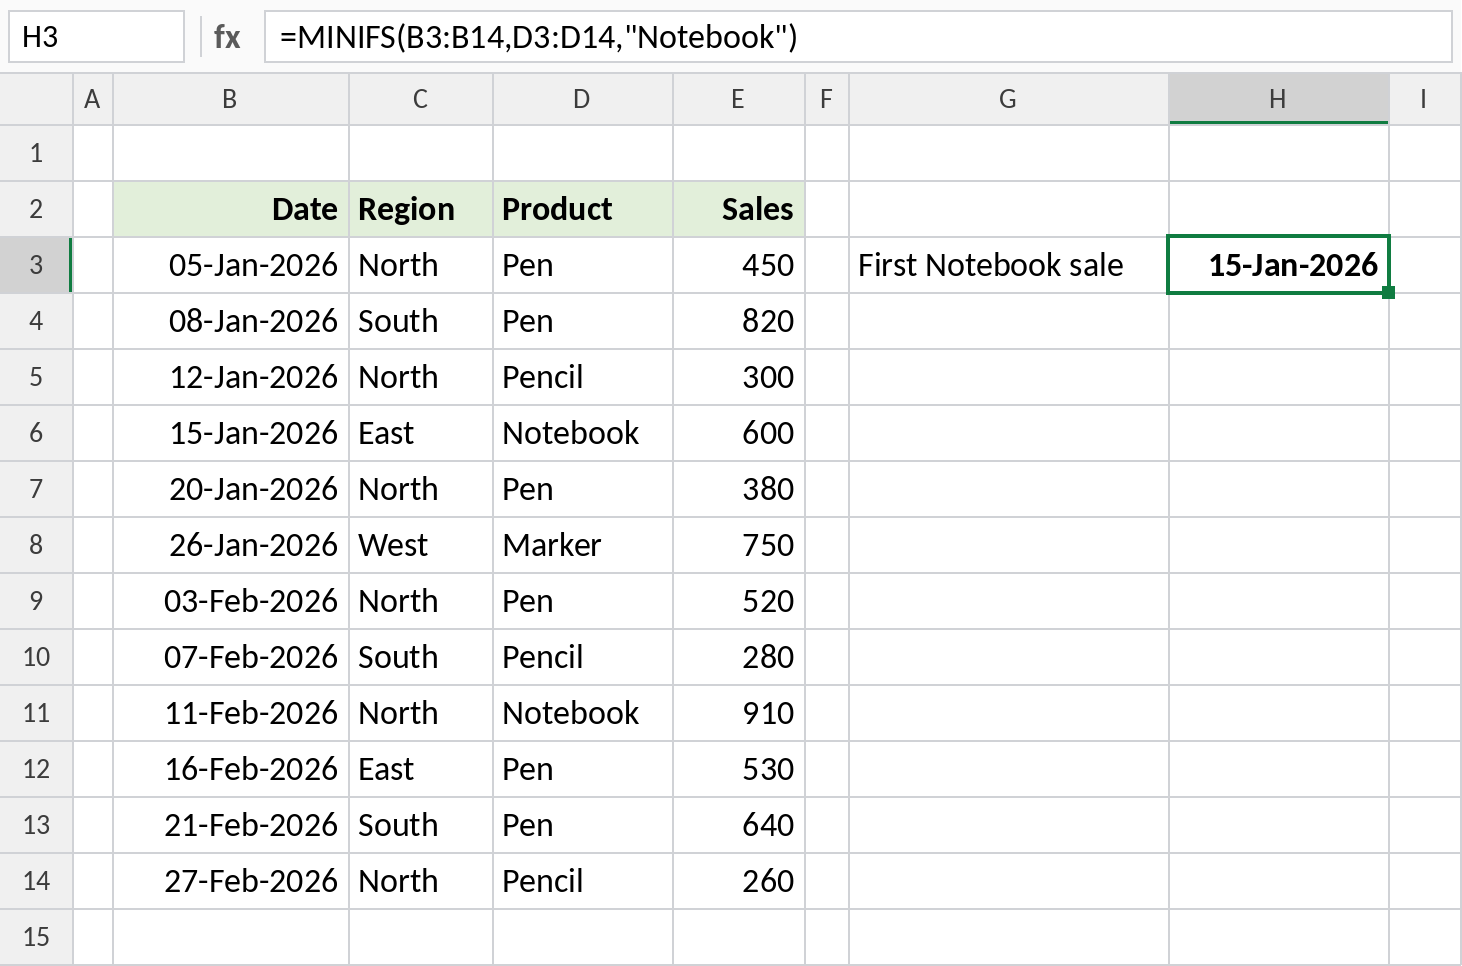This screenshot has width=1462, height=966.
Task: Click the formula bar with MINIFS formula
Action: (x=858, y=37)
